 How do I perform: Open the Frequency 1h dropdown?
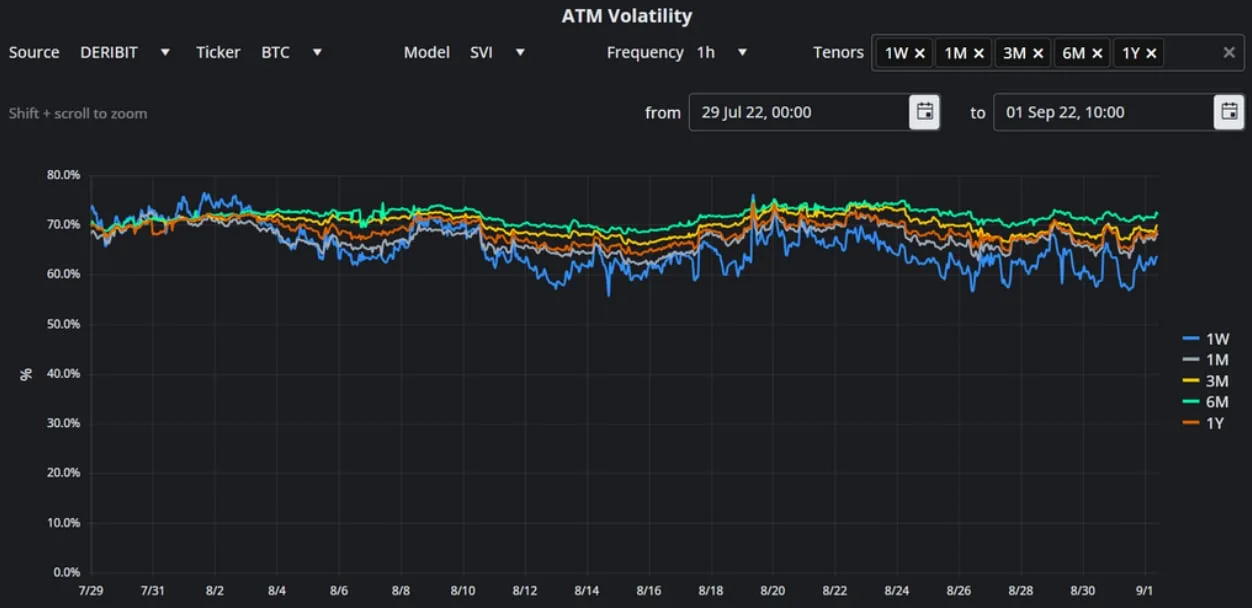(x=722, y=52)
